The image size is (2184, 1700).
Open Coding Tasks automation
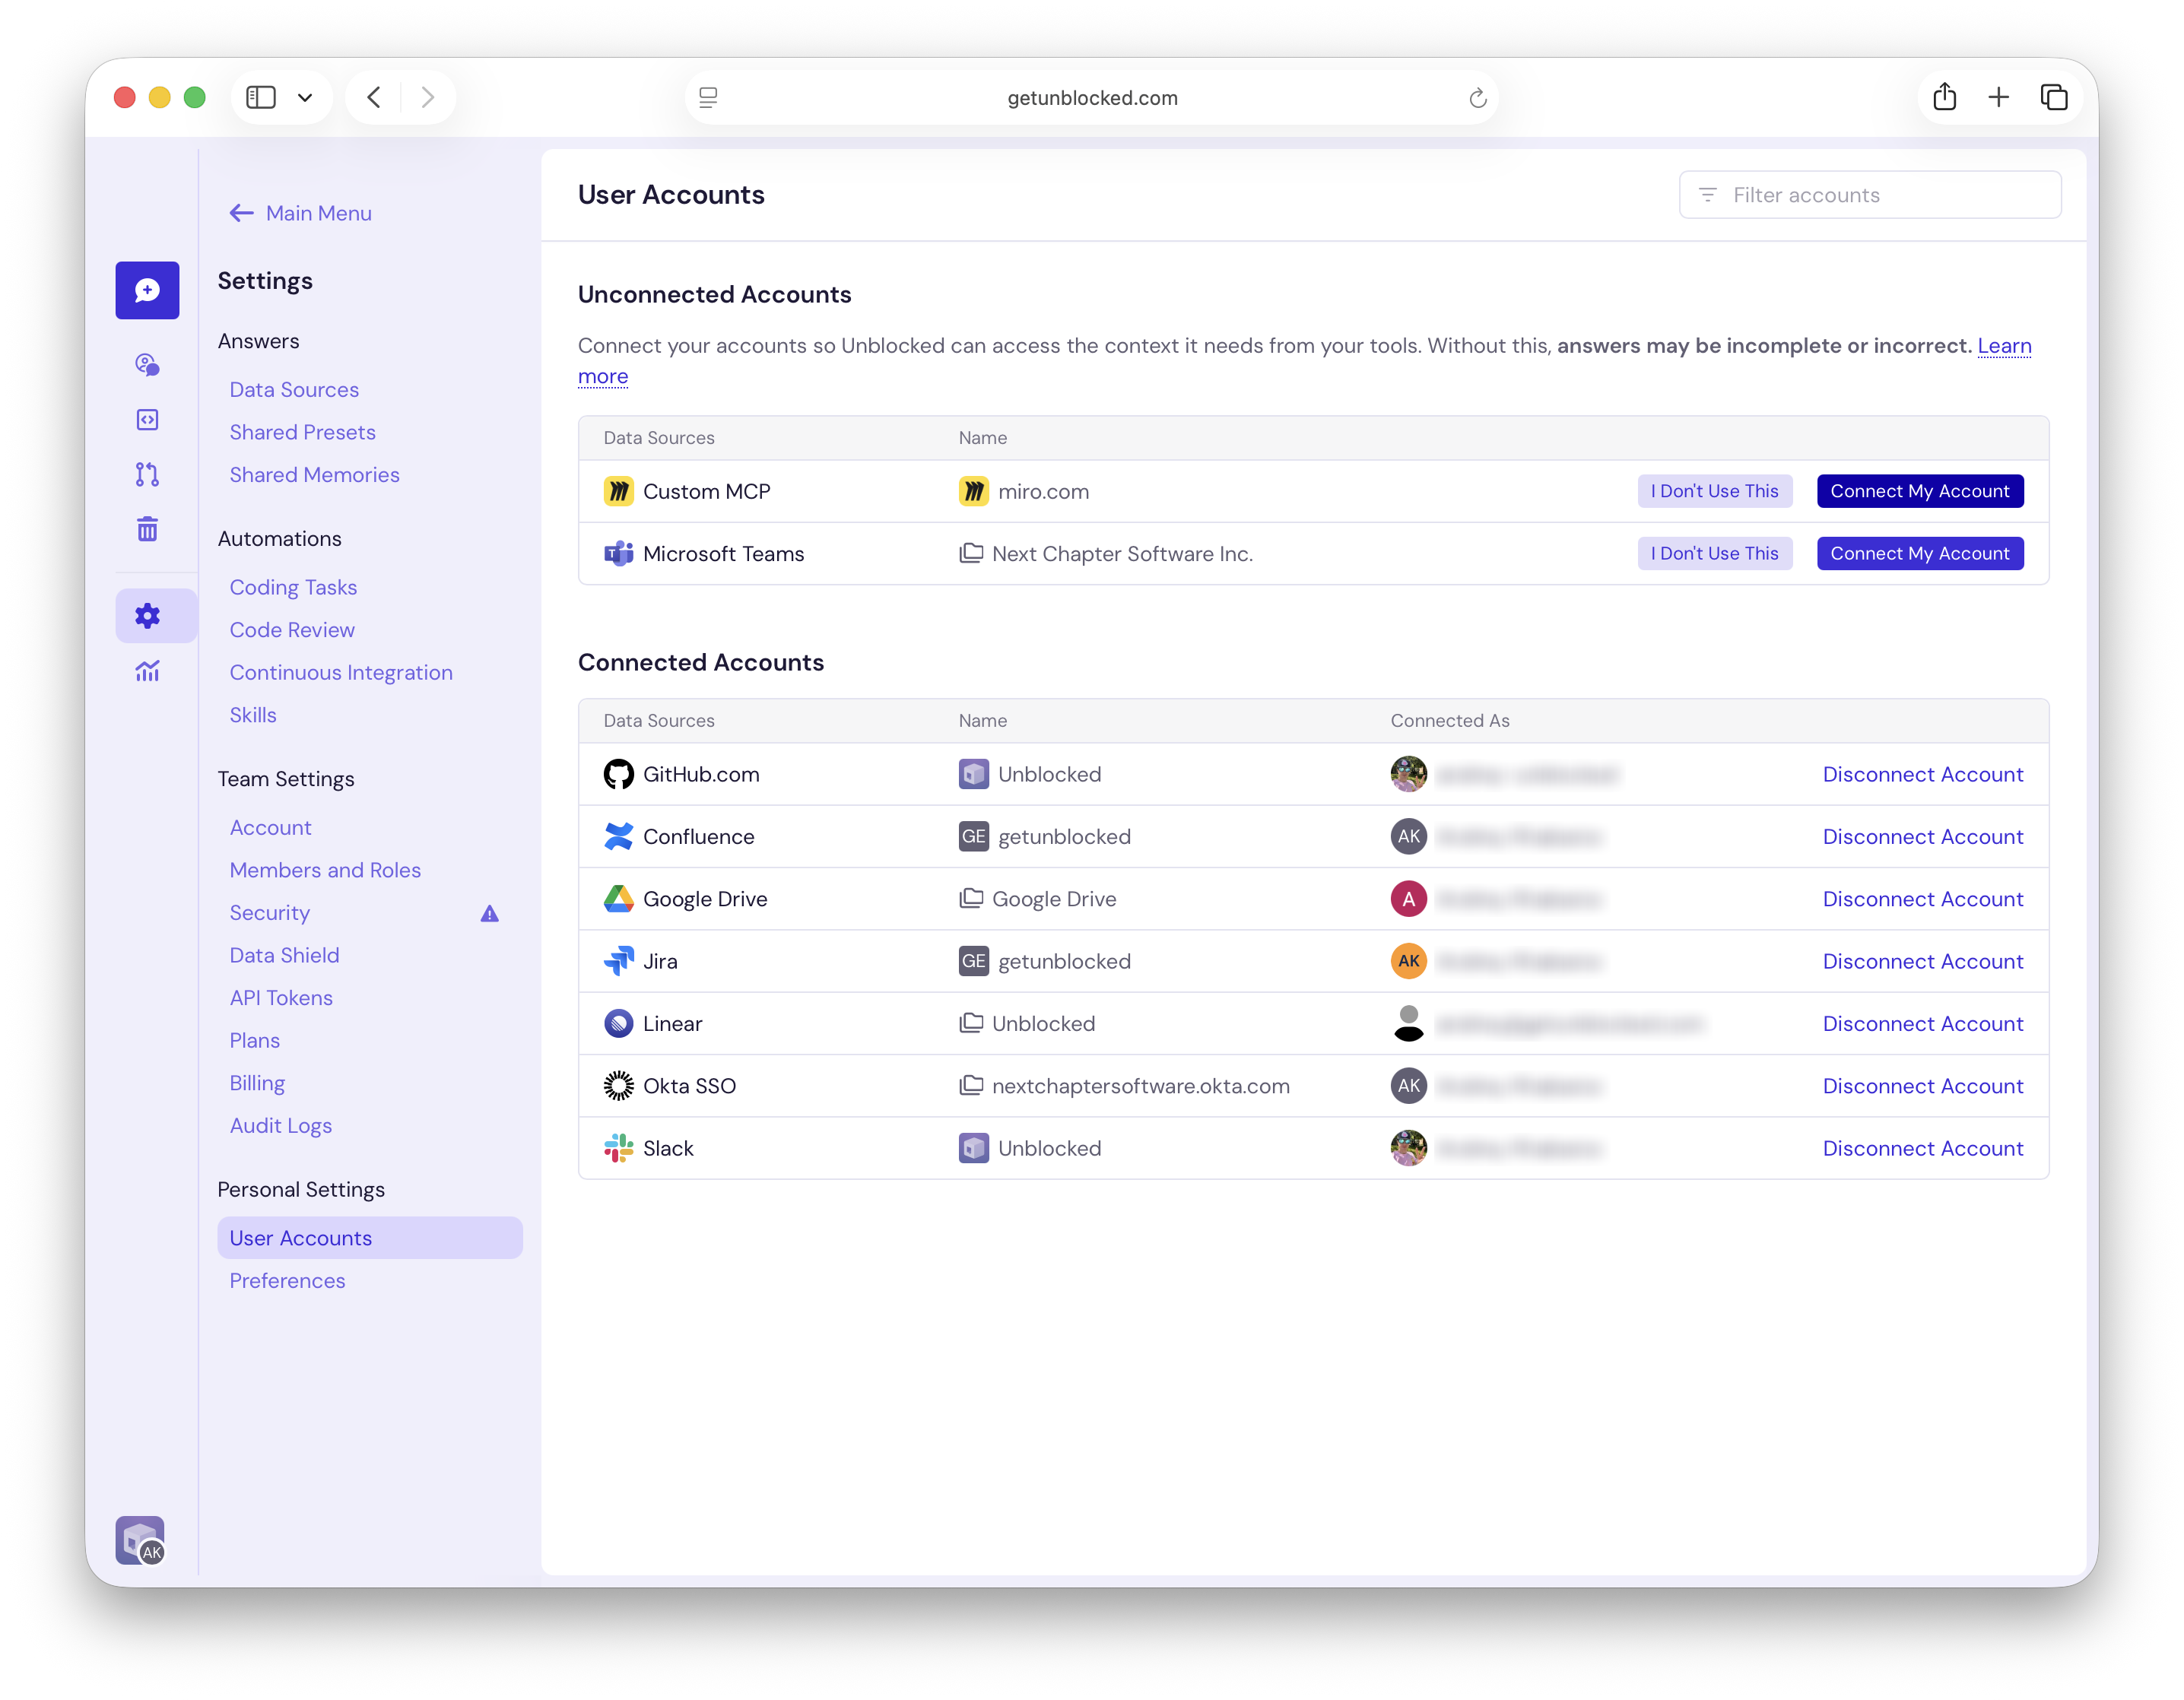(293, 587)
